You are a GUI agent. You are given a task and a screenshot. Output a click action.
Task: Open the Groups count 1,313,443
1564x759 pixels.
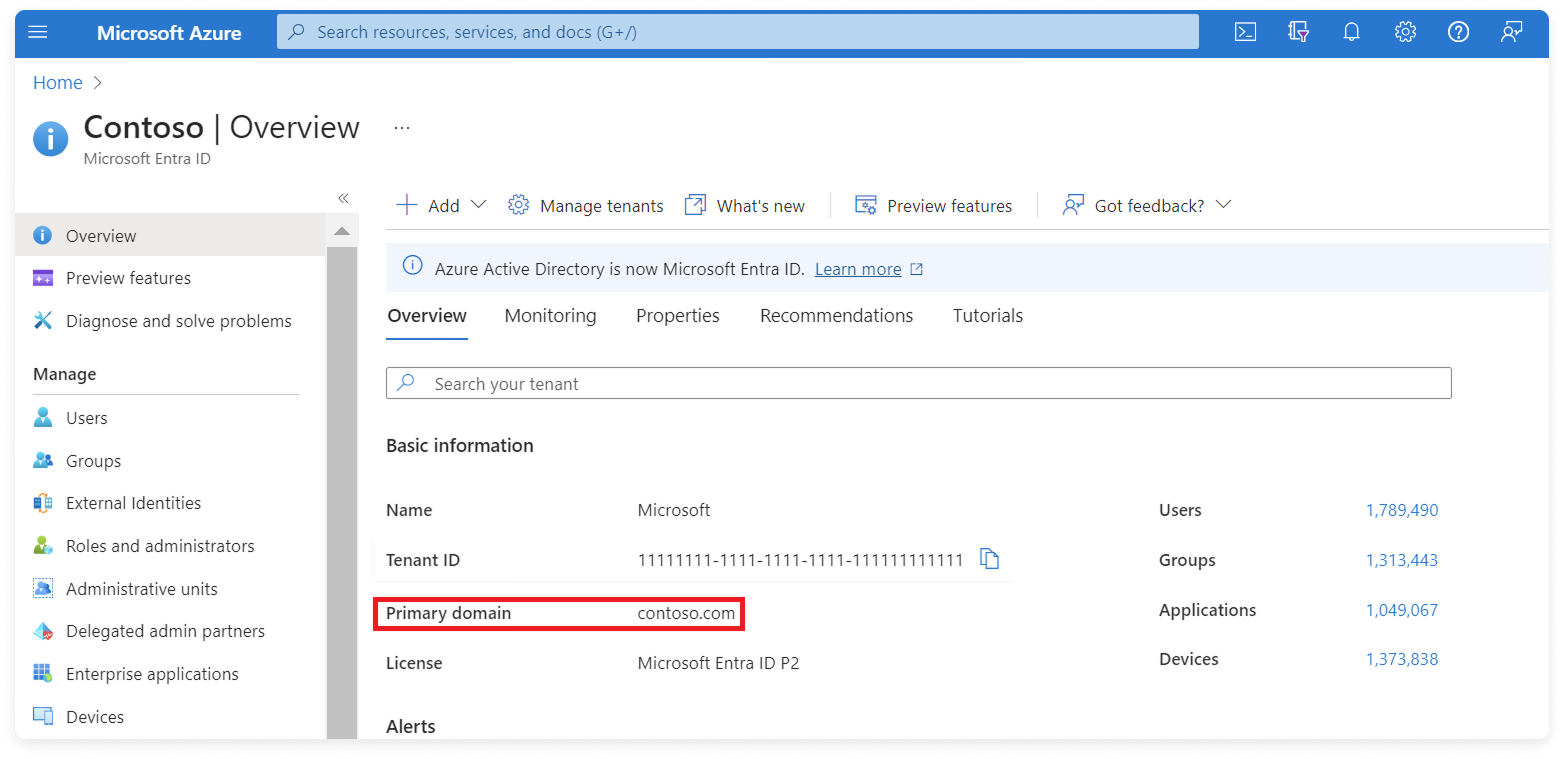pos(1402,560)
